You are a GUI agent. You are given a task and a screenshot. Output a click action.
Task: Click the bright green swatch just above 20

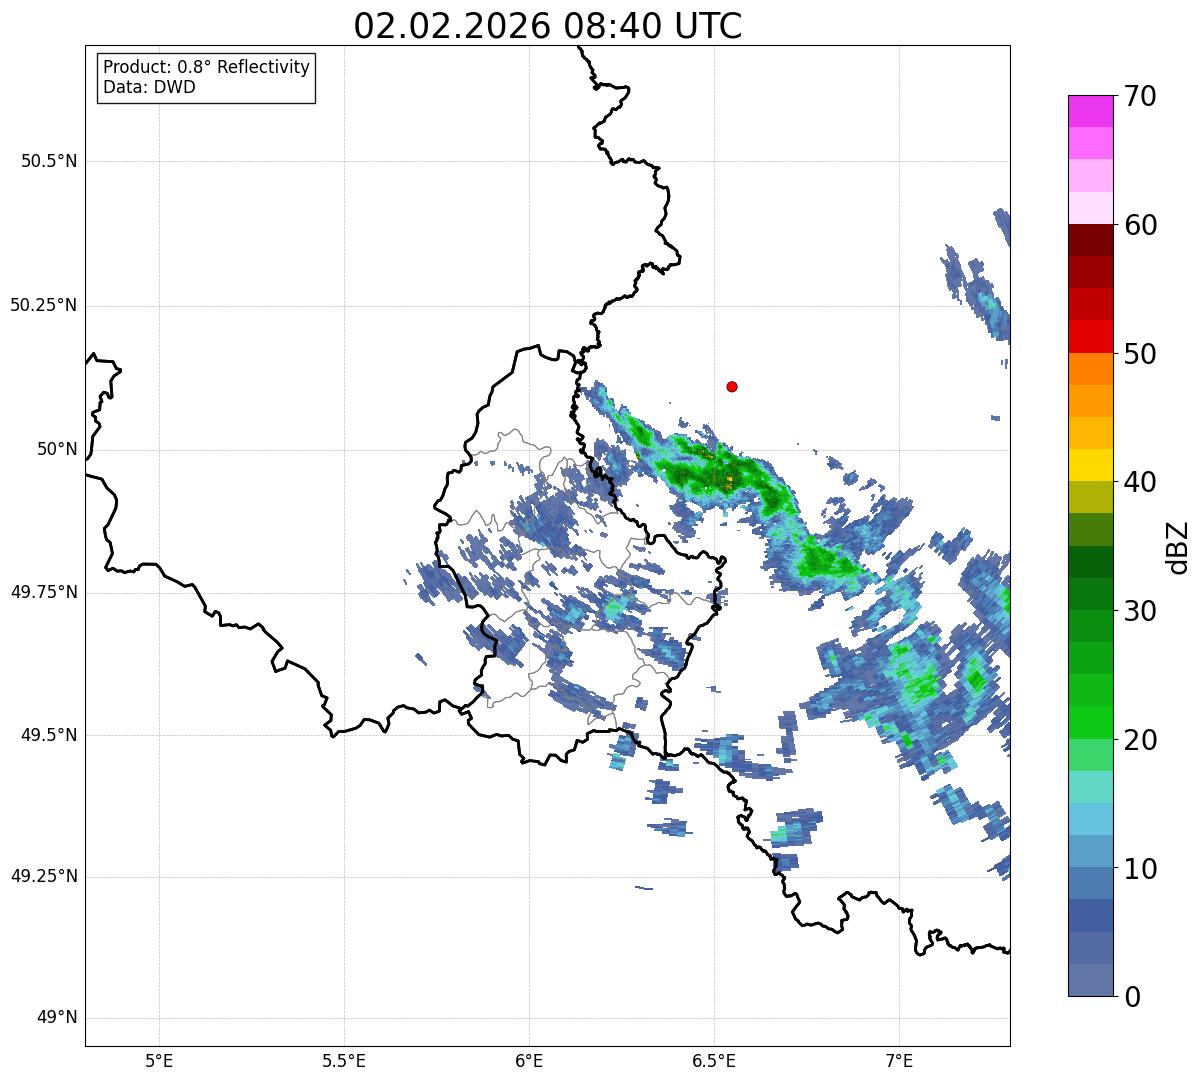tap(1090, 723)
